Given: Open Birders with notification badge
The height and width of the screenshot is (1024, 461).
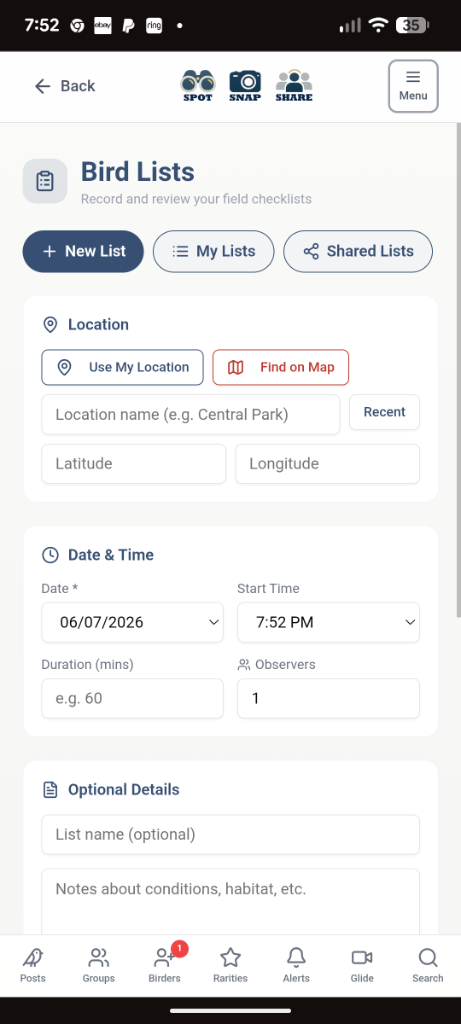Looking at the screenshot, I should 165,965.
